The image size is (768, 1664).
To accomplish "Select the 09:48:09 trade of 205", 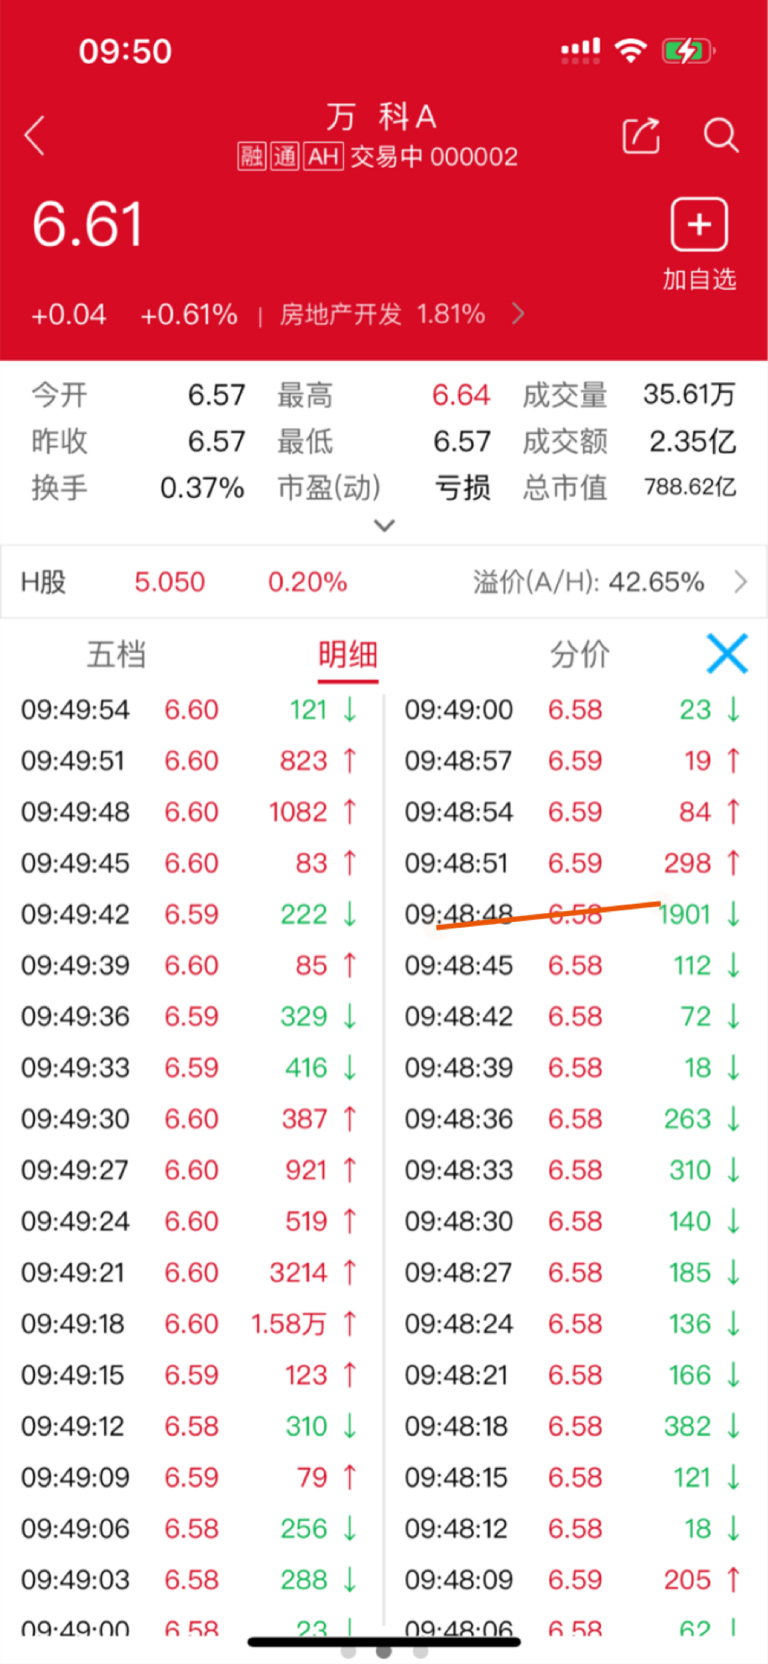I will tap(573, 1580).
